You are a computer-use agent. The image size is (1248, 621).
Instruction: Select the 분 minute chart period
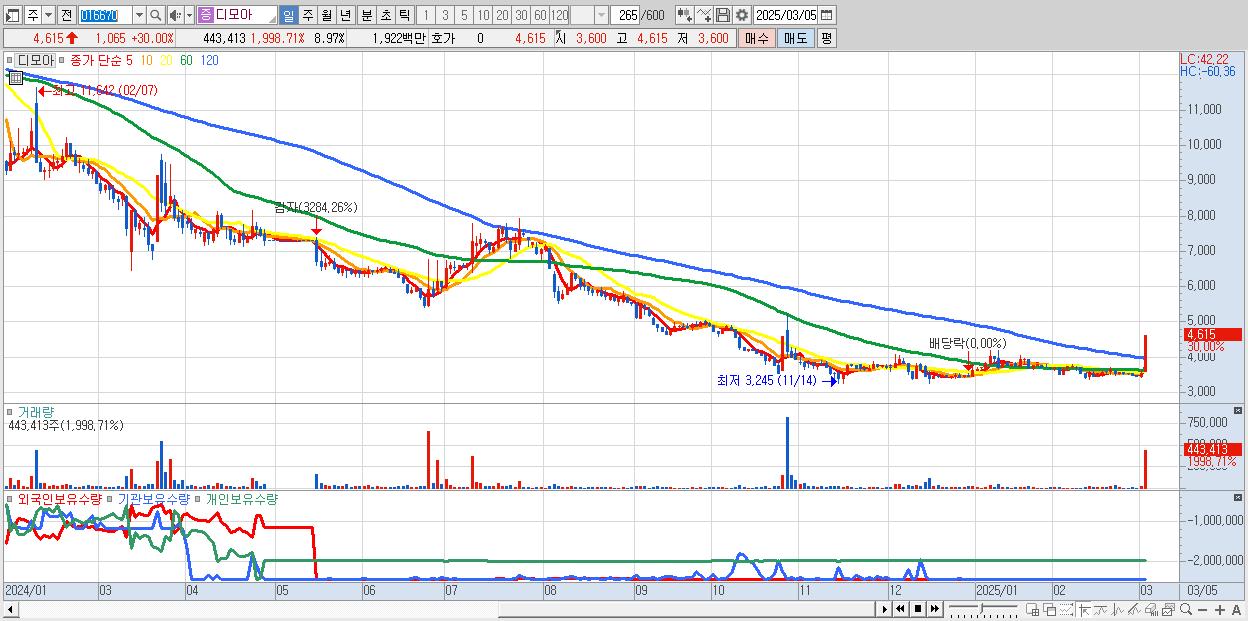(366, 15)
